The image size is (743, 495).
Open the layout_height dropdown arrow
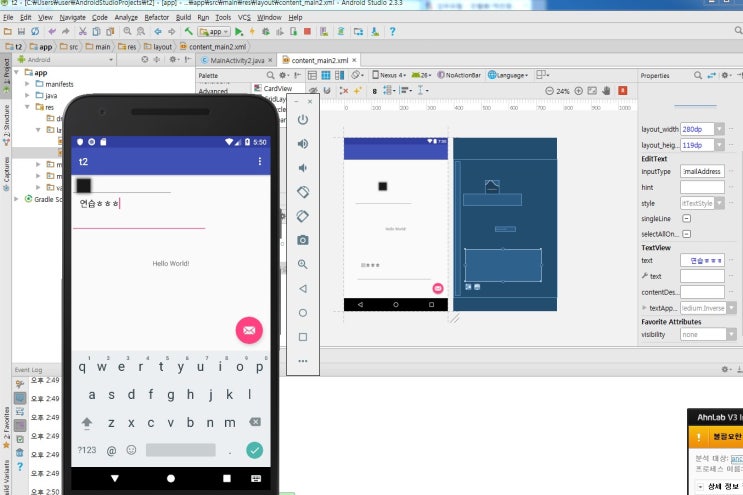click(x=719, y=145)
